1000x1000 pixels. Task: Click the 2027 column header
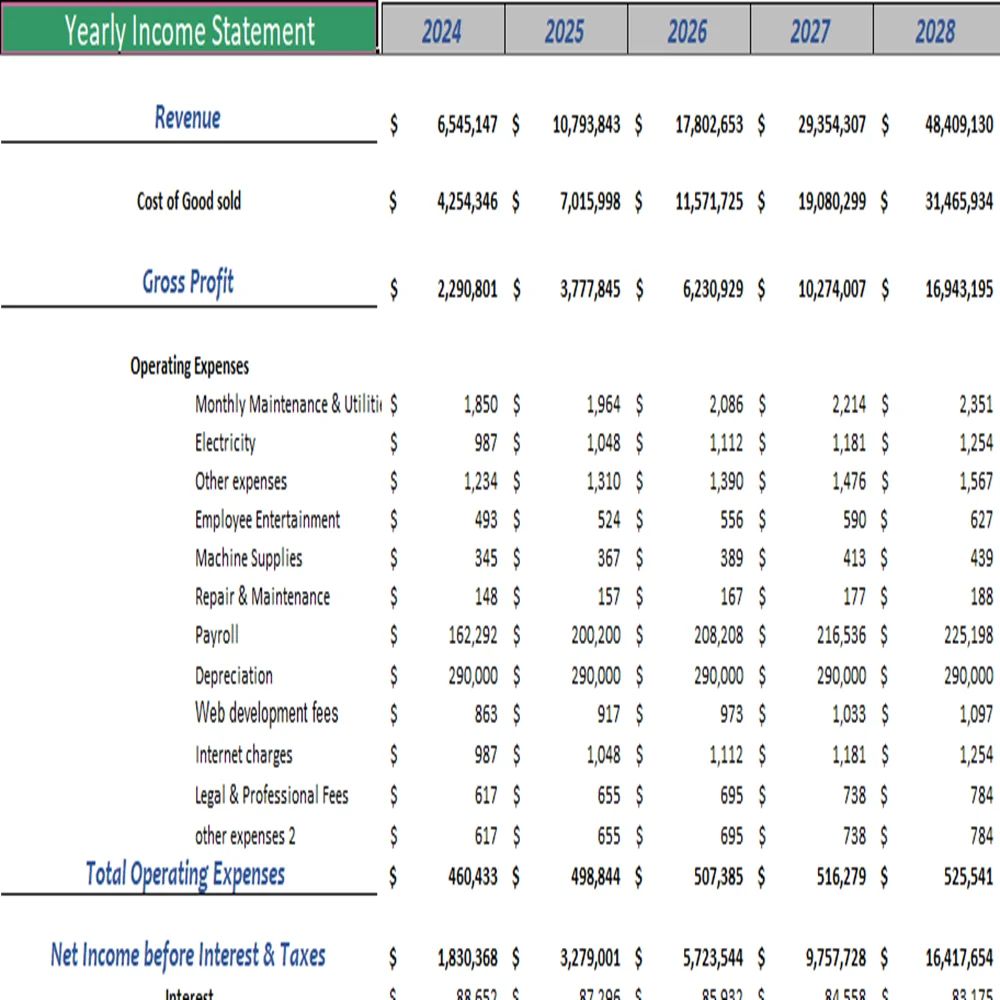click(x=810, y=30)
